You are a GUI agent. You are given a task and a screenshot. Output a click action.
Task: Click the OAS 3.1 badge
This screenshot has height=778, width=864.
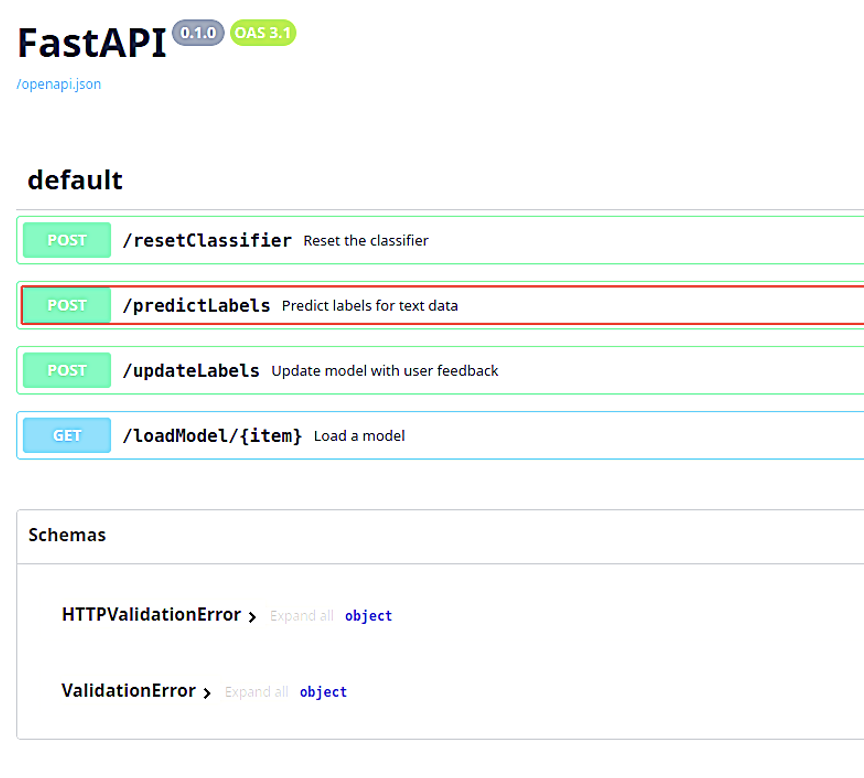263,33
